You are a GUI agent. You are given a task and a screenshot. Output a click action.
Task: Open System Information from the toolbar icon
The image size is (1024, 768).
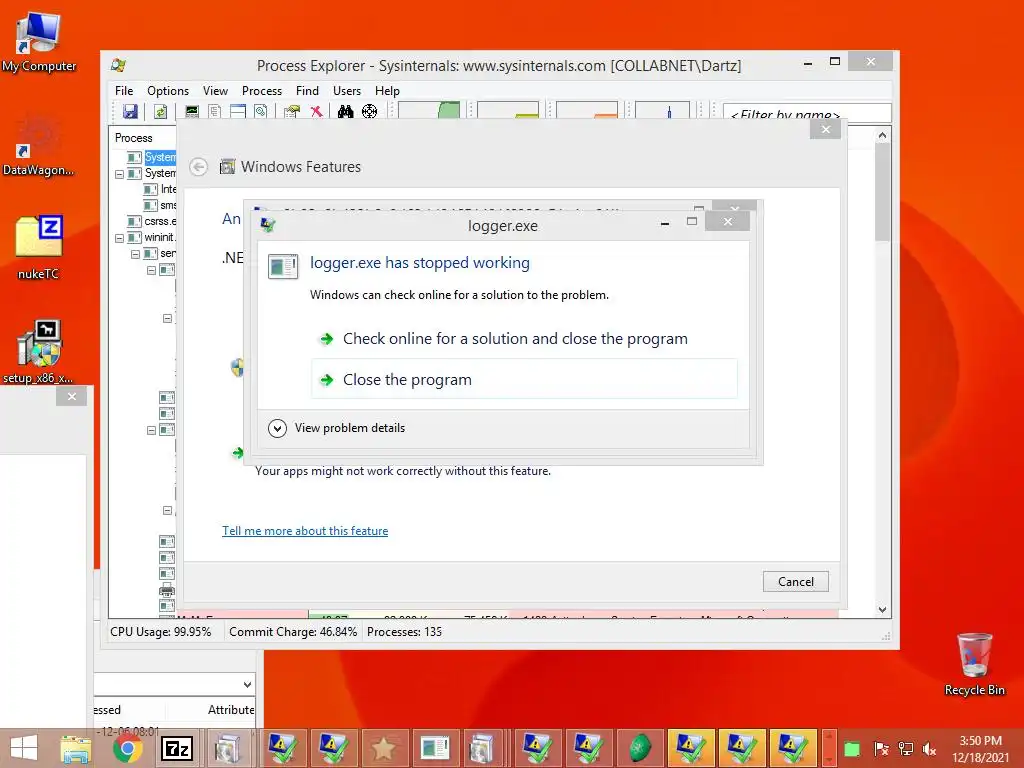(191, 111)
